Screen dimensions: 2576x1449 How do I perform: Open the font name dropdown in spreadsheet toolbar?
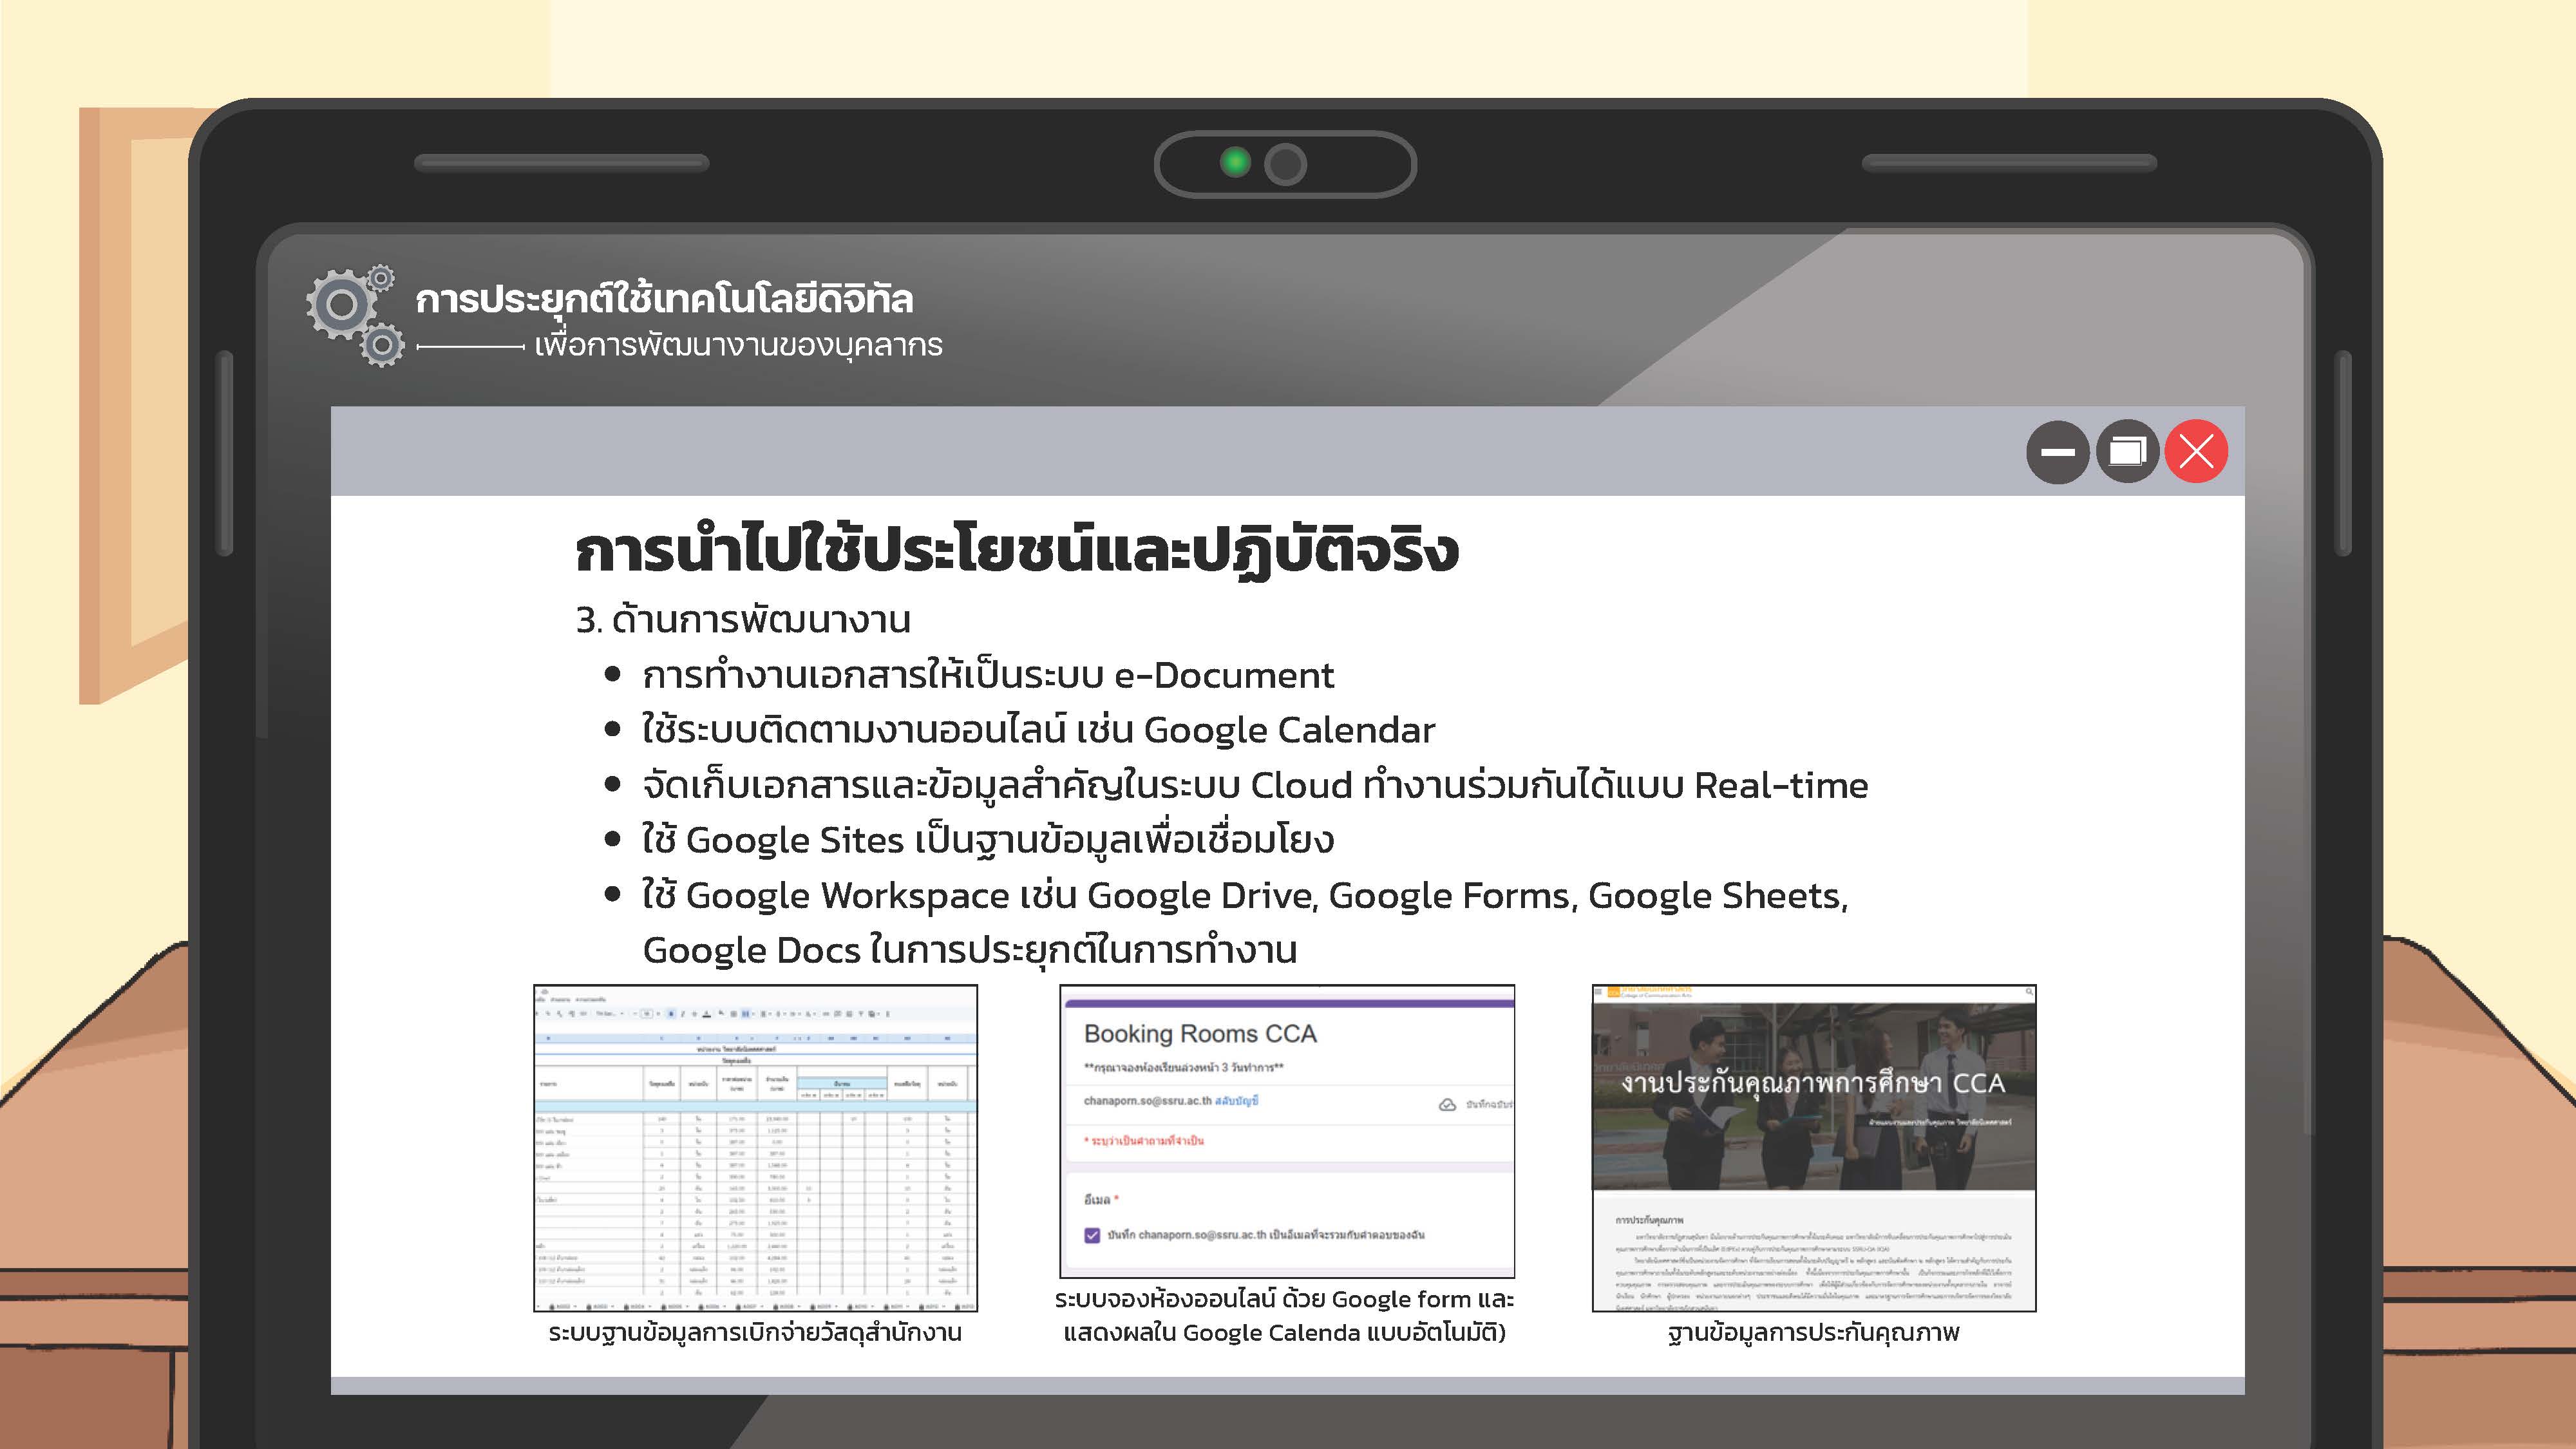tap(610, 1014)
